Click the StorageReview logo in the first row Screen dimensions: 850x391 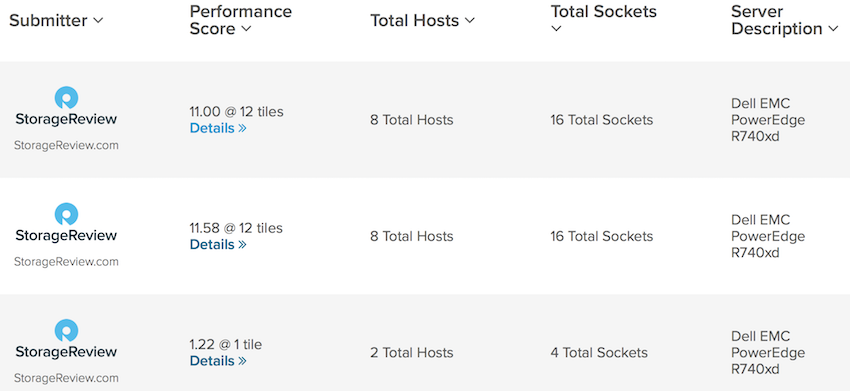pyautogui.click(x=66, y=106)
